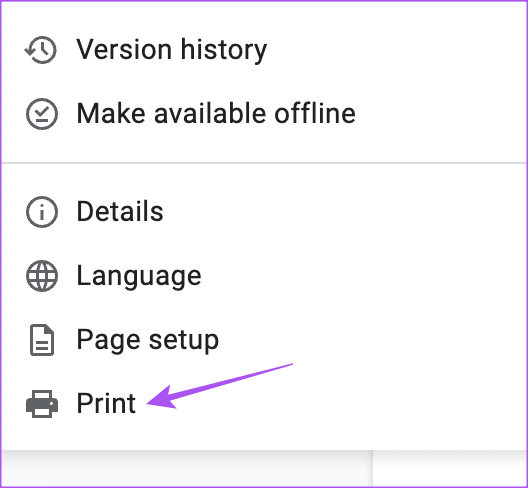Screen dimensions: 528x488
Task: Select Make available offline
Action: (216, 113)
